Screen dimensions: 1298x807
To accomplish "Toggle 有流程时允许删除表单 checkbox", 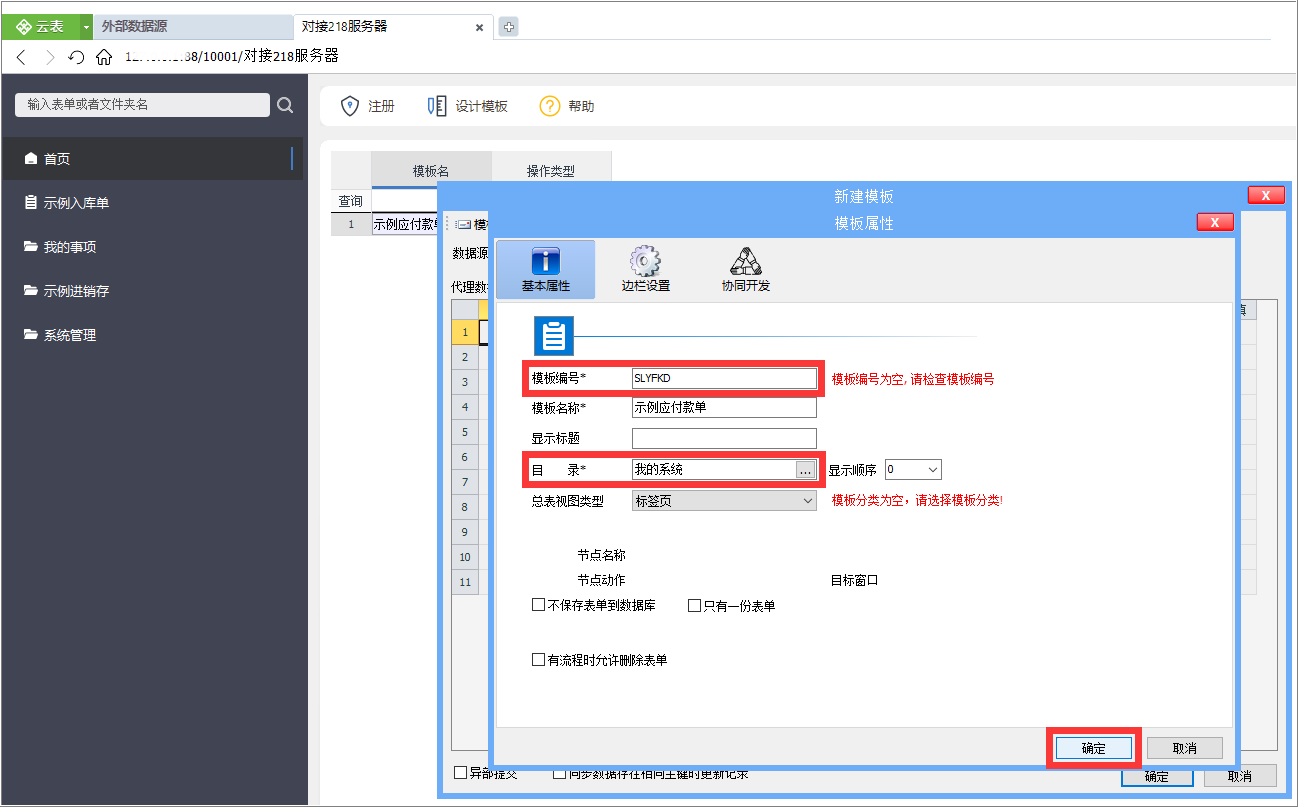I will tap(539, 660).
